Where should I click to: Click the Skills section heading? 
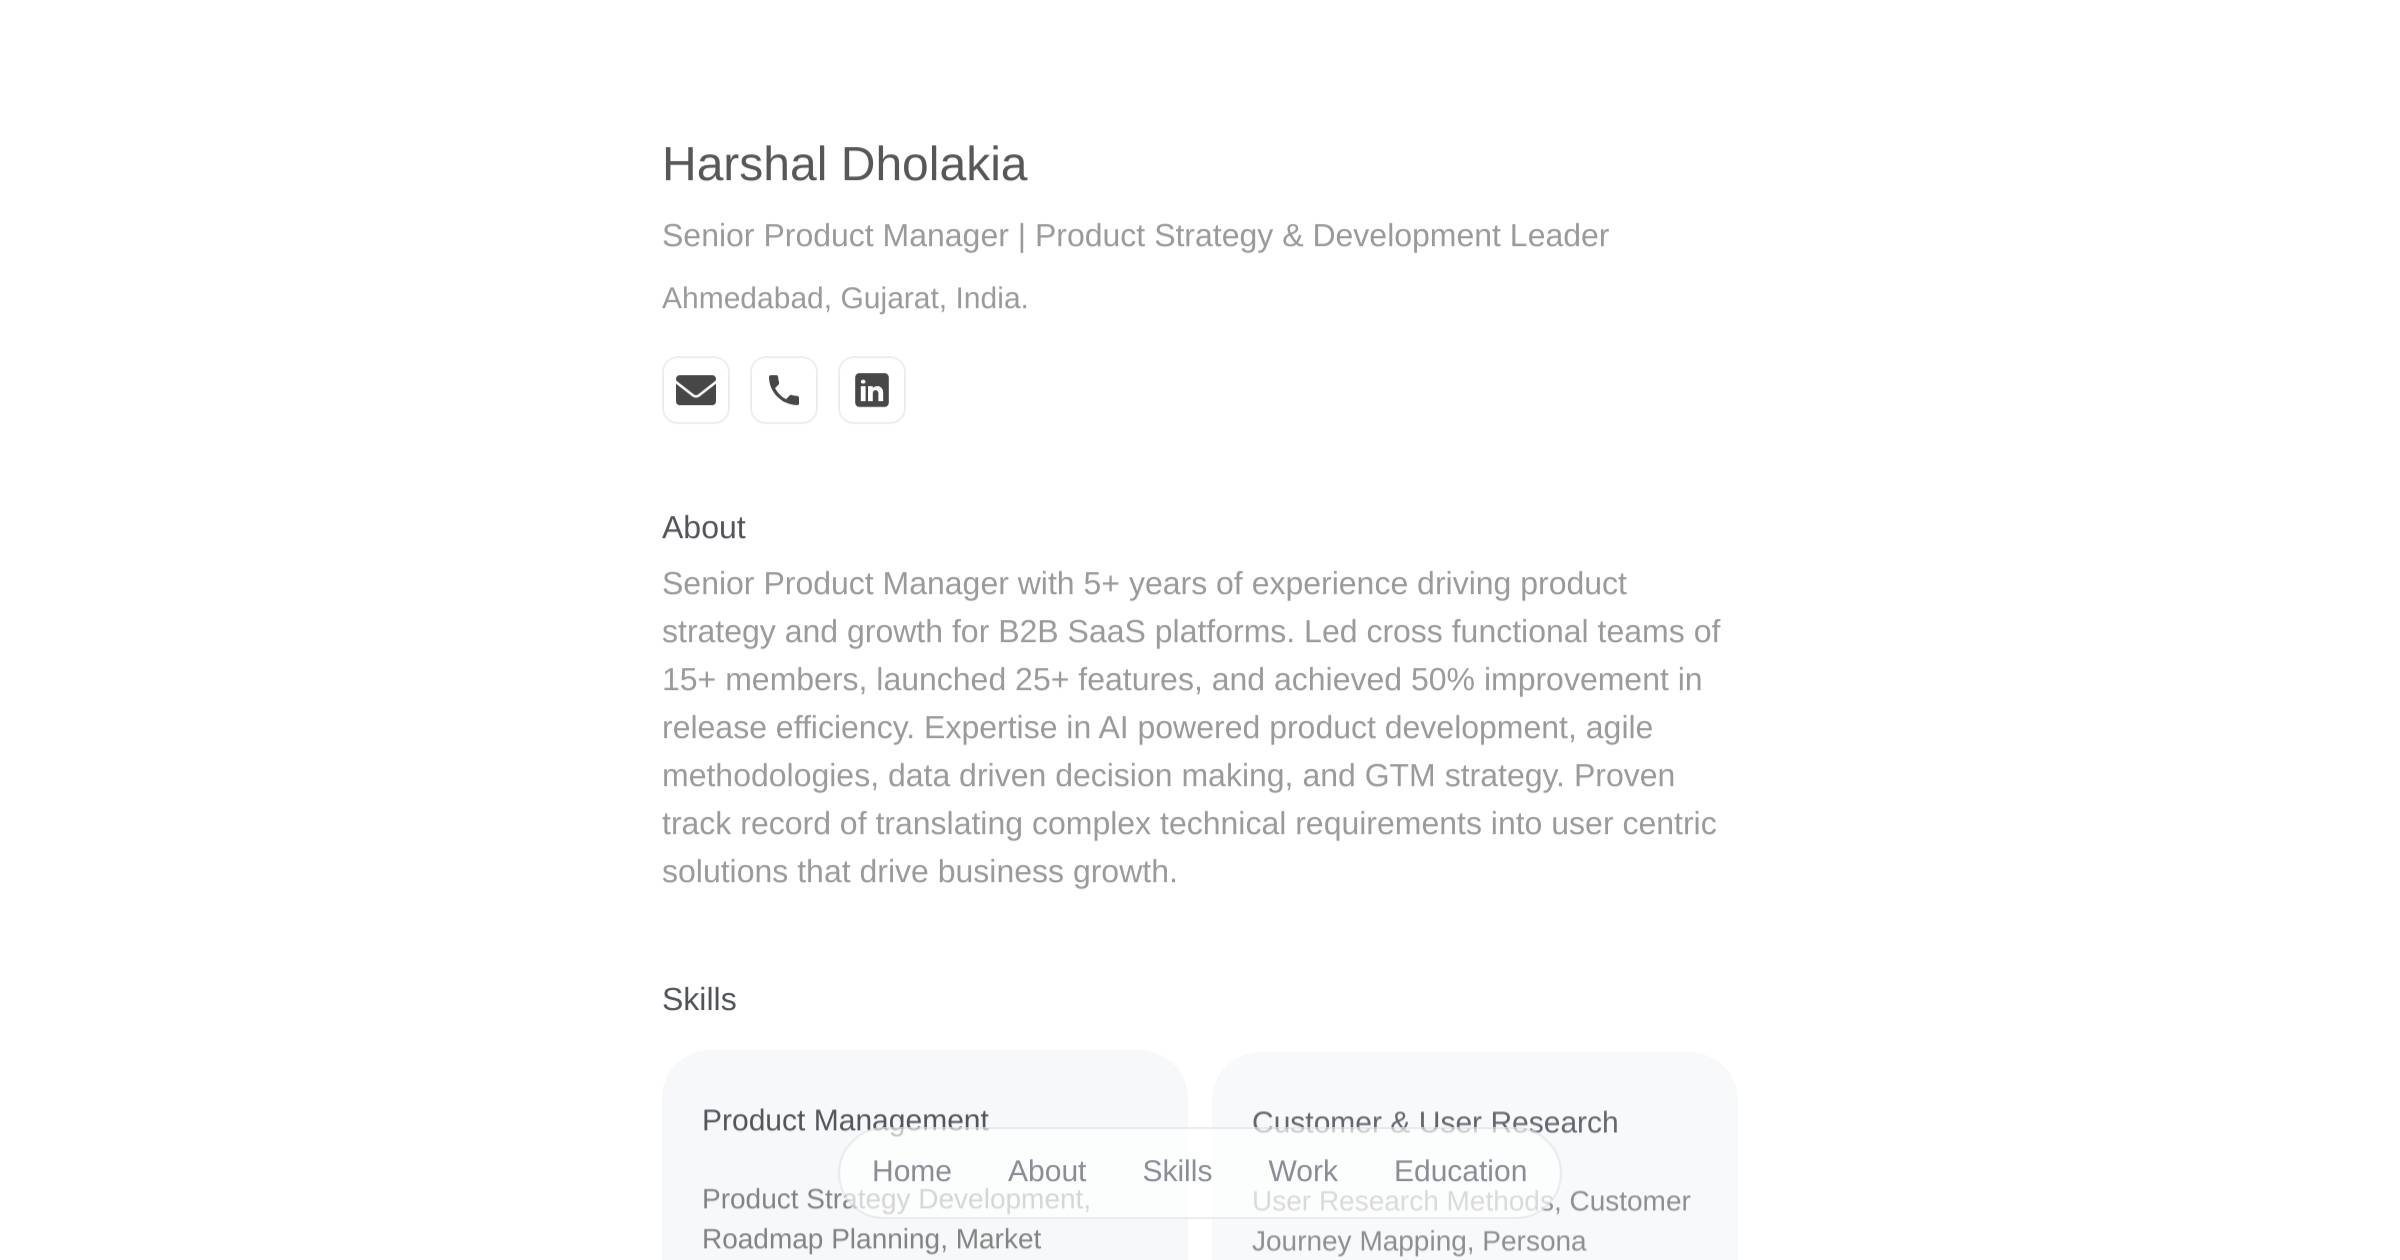(699, 1000)
